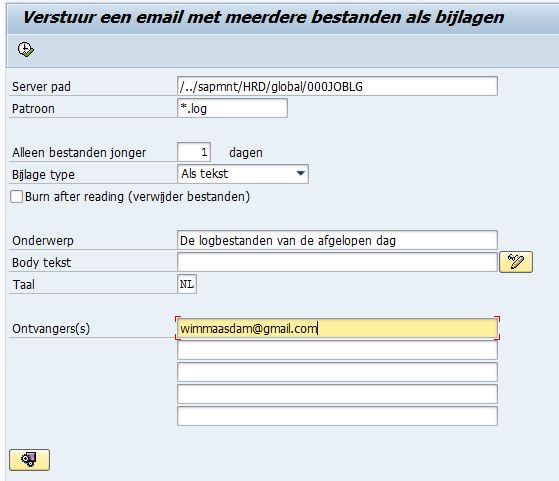Click the Execute clock icon in toolbar

click(x=26, y=49)
